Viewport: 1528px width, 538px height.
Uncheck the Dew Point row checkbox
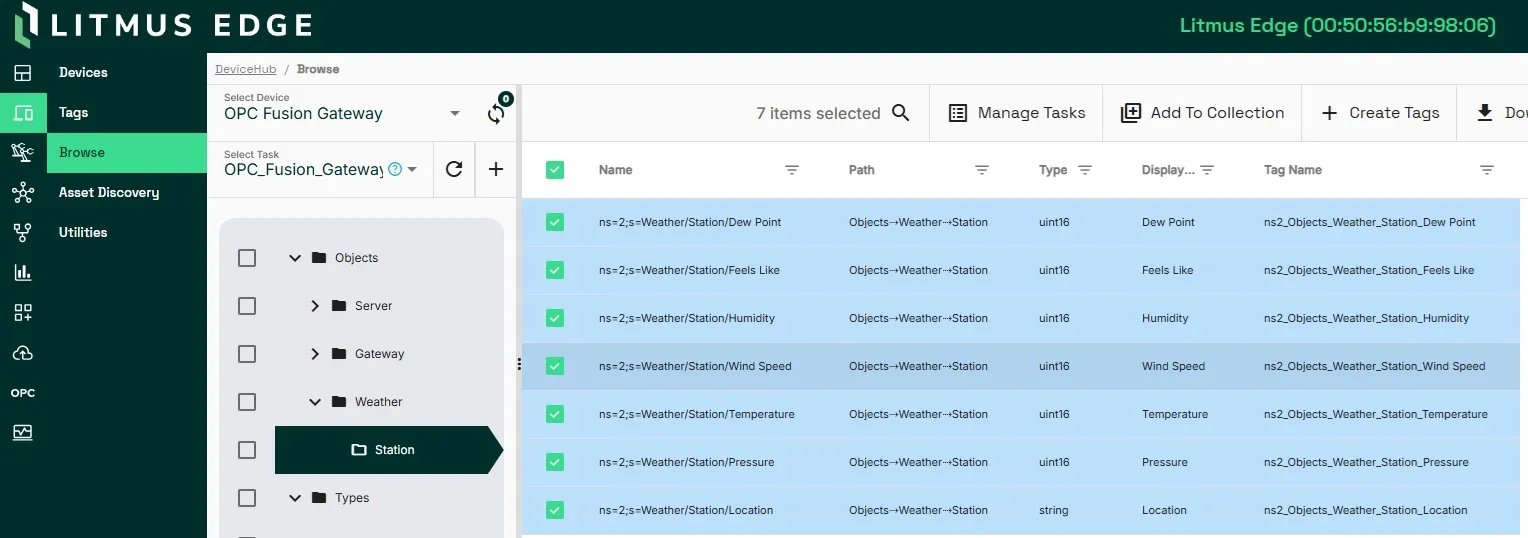pyautogui.click(x=555, y=222)
